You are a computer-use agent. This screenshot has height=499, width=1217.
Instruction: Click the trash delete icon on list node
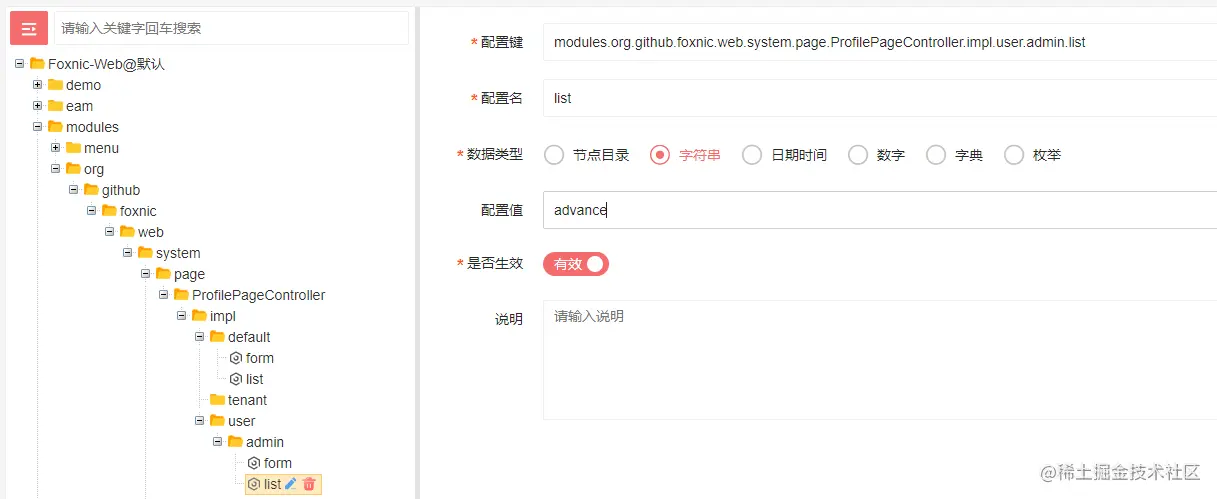pos(309,484)
